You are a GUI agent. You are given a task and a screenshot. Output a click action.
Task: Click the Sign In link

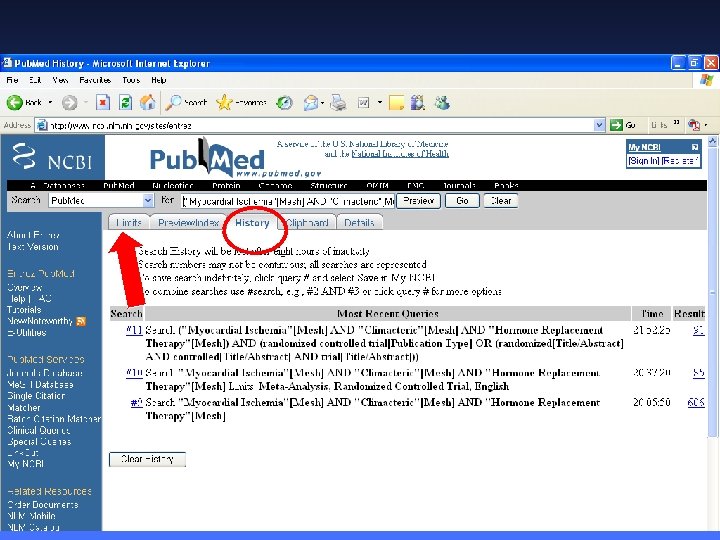coord(643,161)
